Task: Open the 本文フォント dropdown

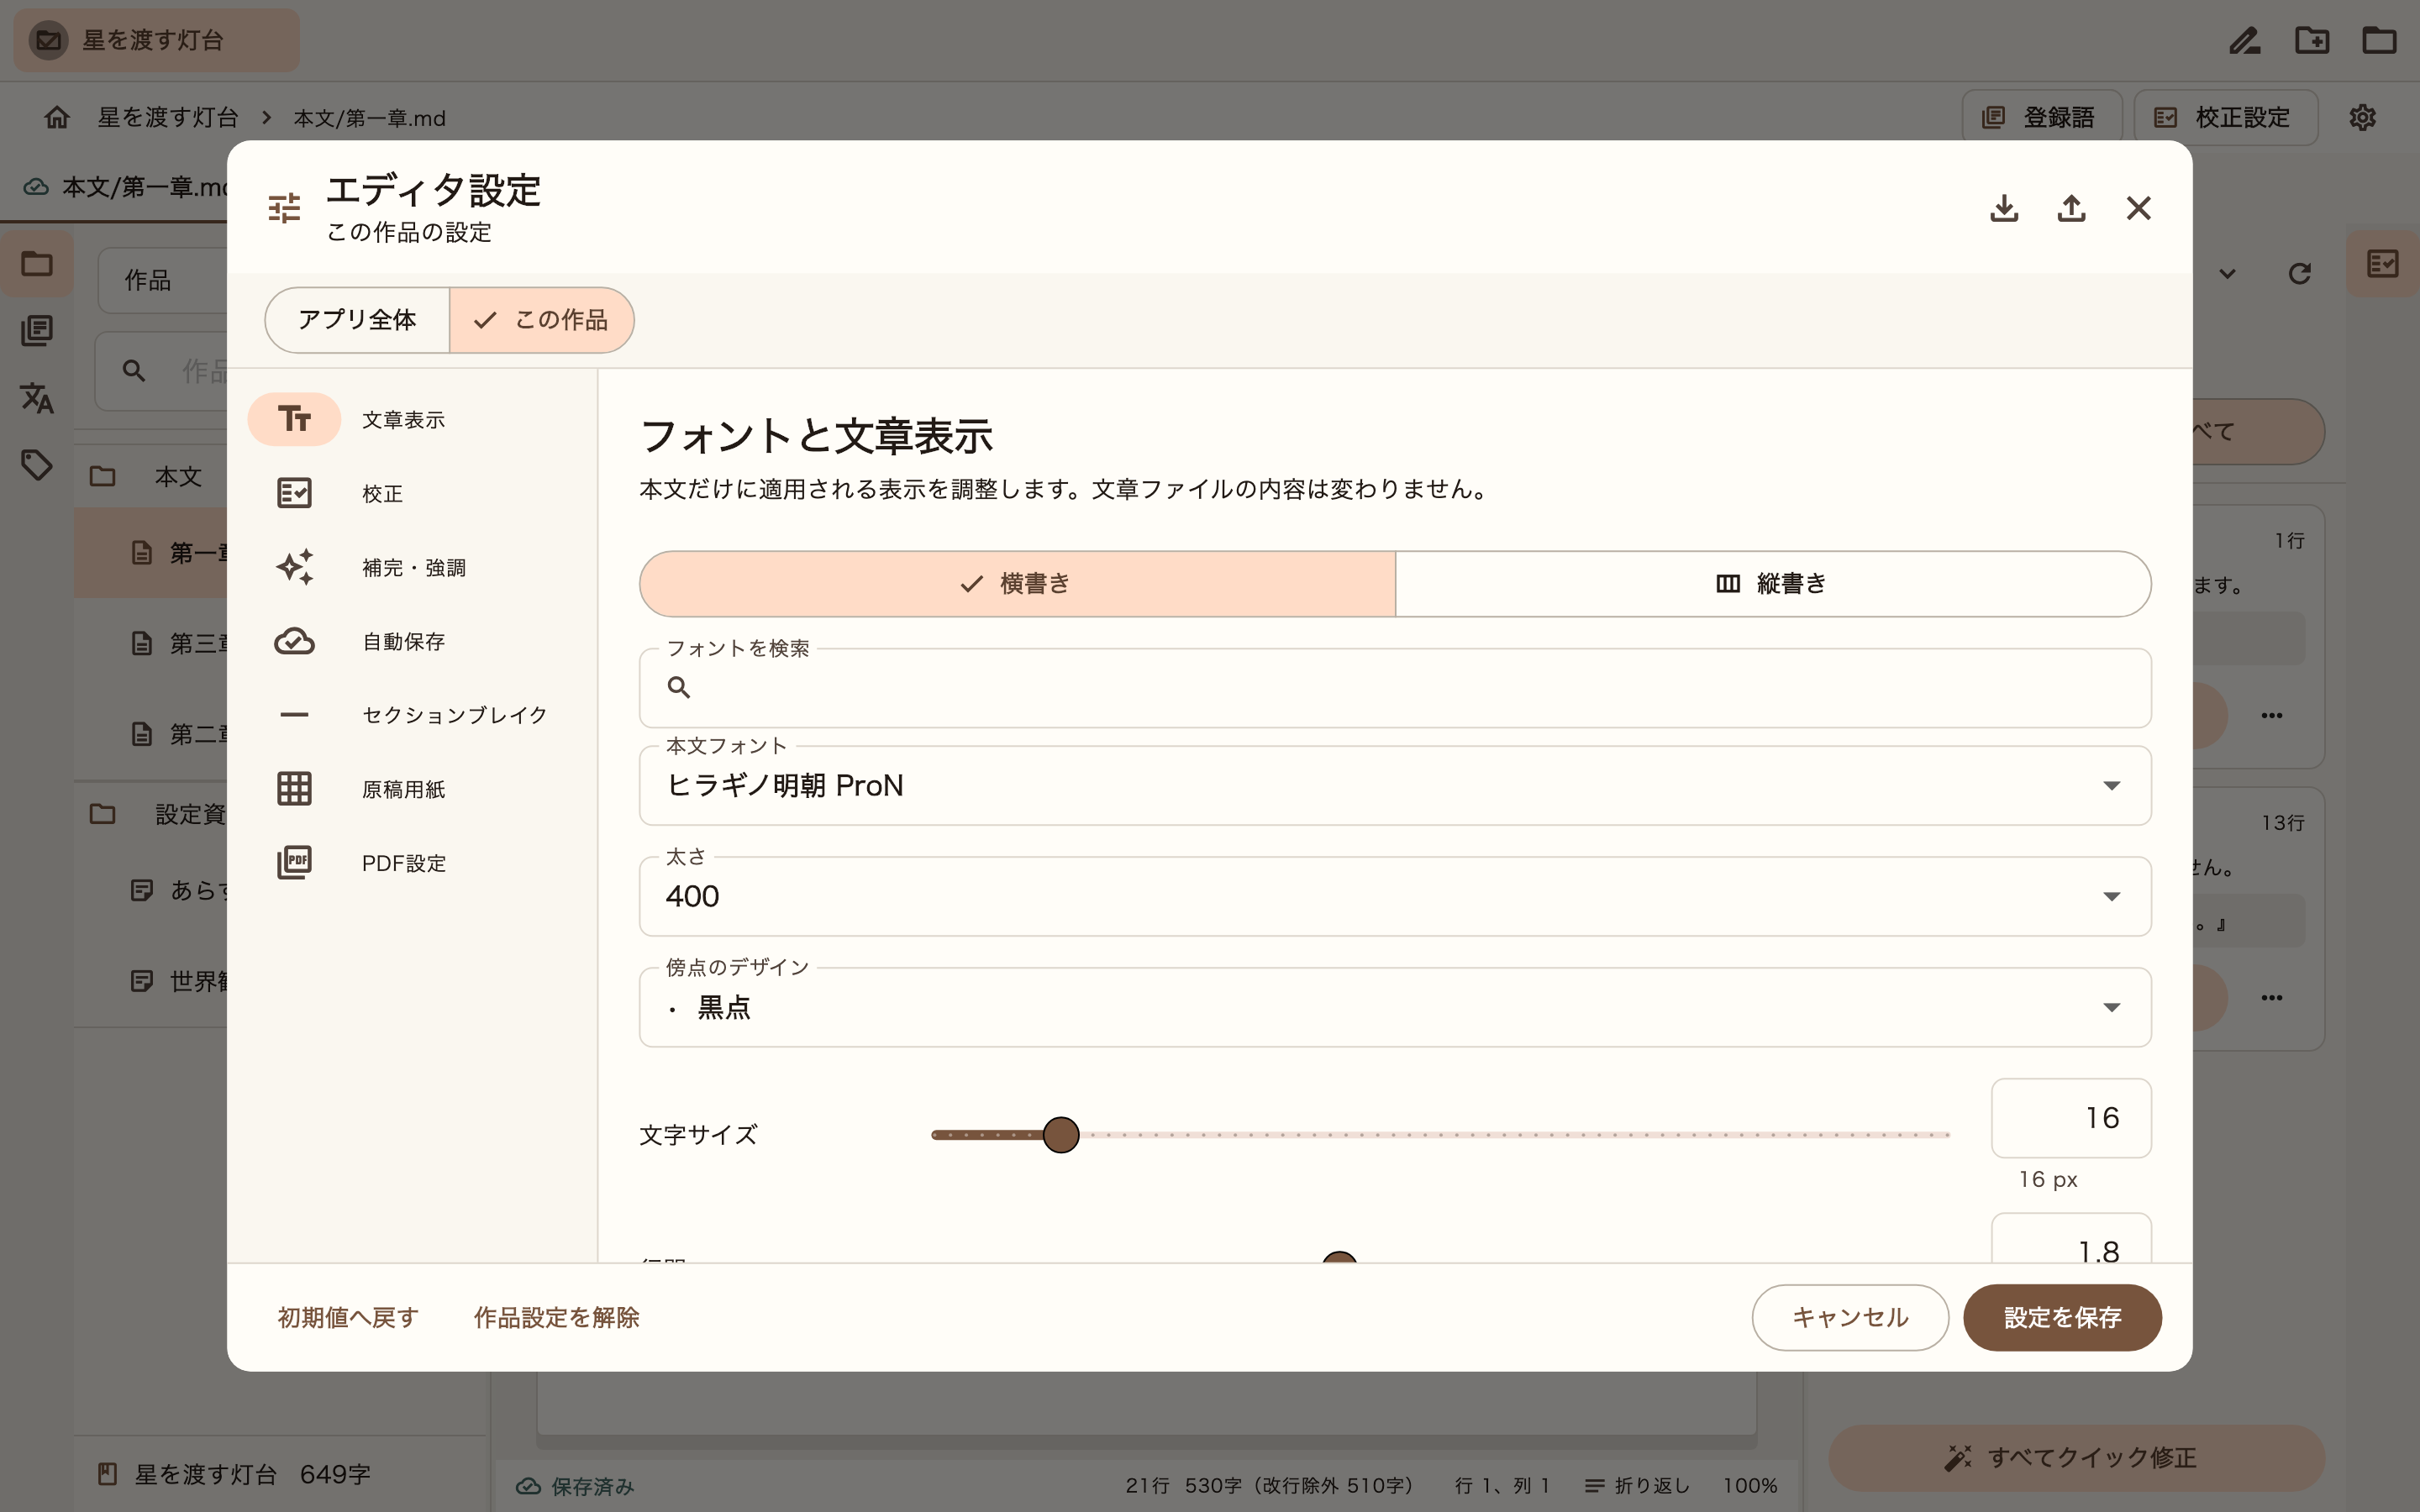Action: coord(1395,786)
